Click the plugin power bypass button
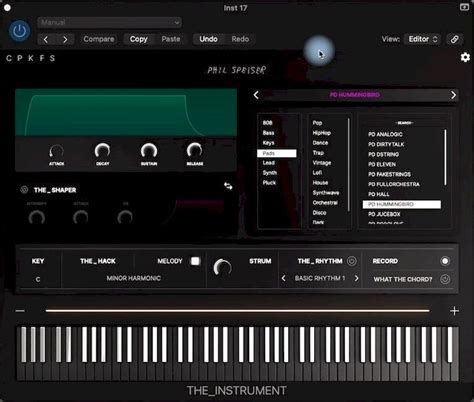The height and width of the screenshot is (402, 474). tap(20, 31)
